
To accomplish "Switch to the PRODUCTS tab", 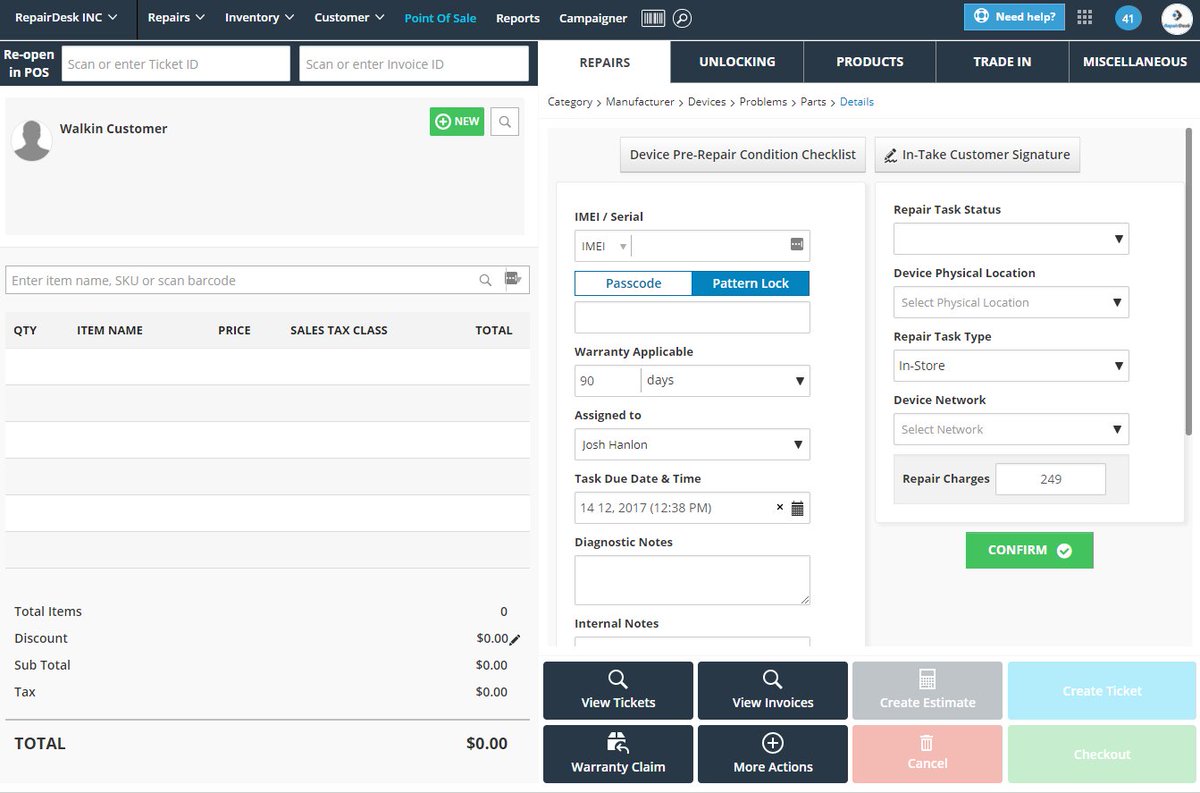I will click(x=870, y=62).
